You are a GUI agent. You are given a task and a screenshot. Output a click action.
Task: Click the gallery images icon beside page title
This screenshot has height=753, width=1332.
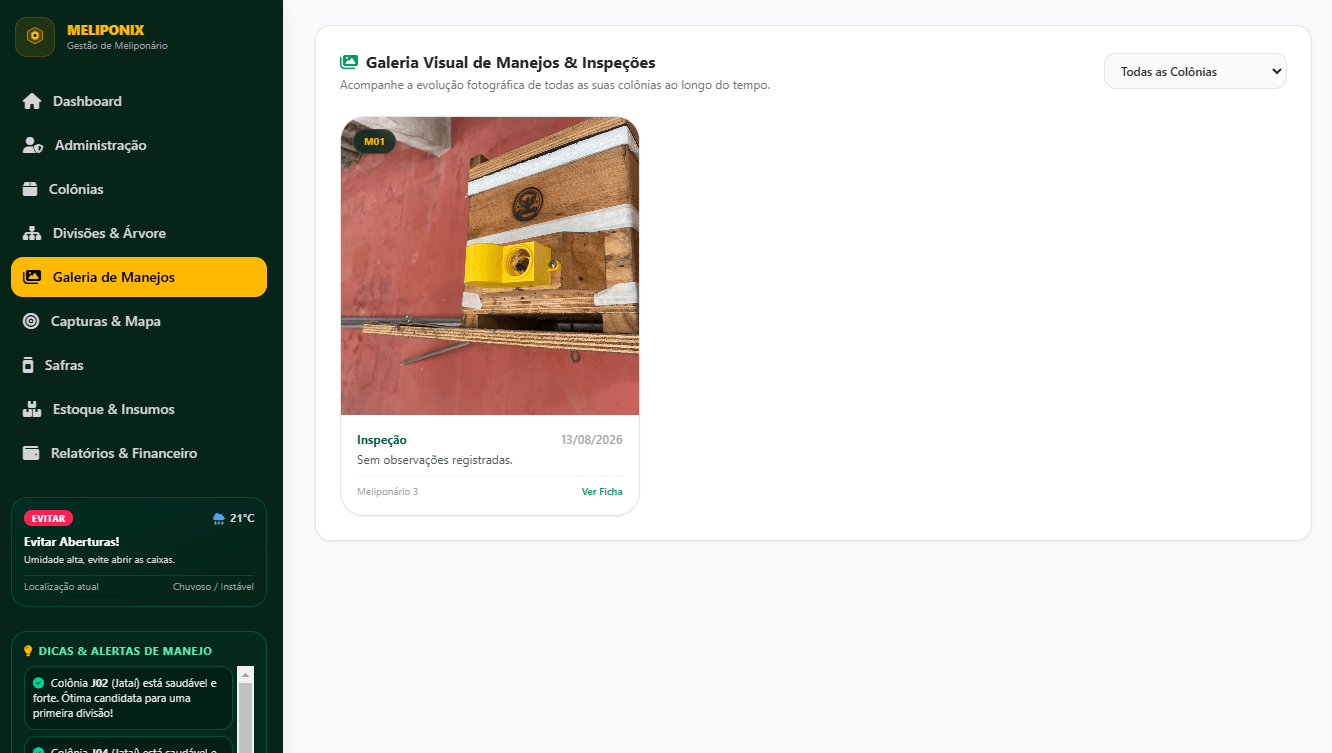349,63
